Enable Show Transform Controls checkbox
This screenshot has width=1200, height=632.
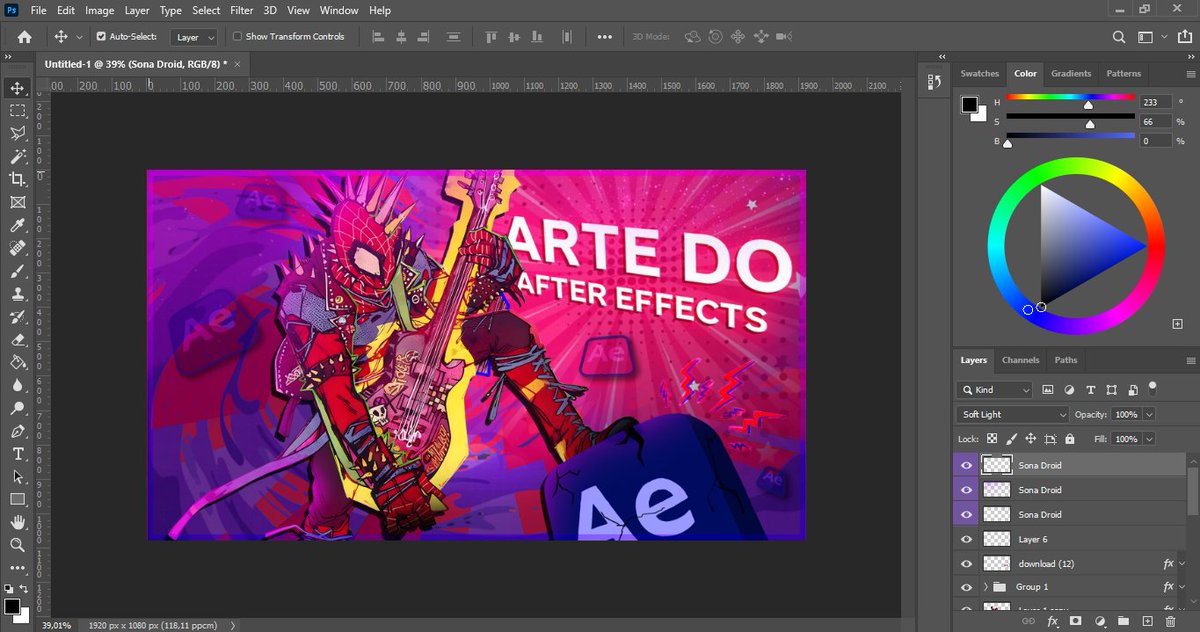coord(237,37)
